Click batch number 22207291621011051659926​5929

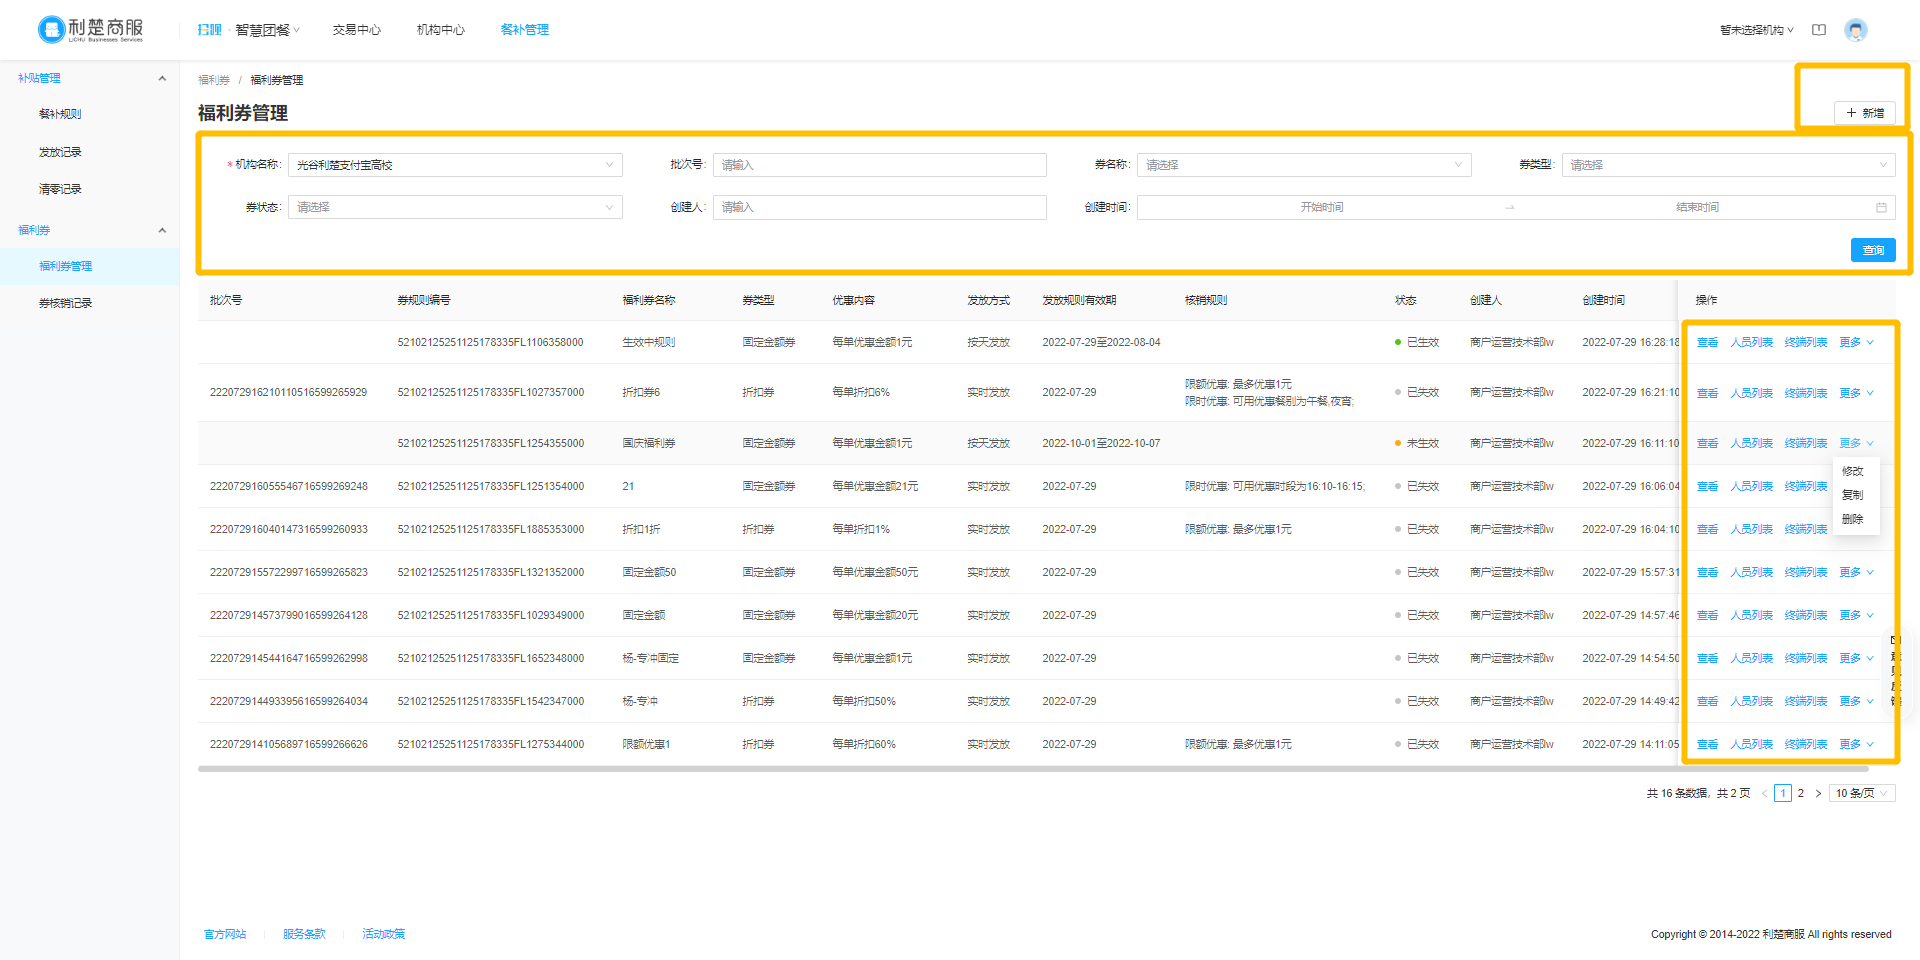(x=289, y=393)
